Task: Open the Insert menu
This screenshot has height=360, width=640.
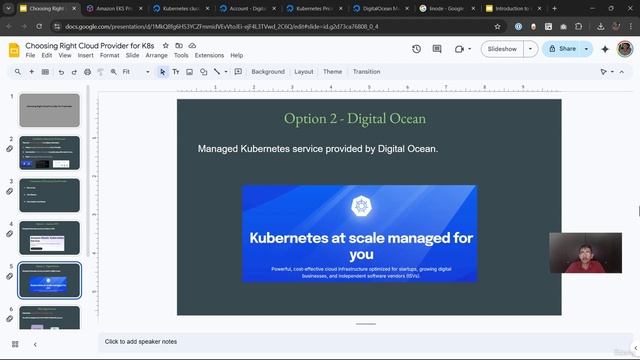Action: 86,55
